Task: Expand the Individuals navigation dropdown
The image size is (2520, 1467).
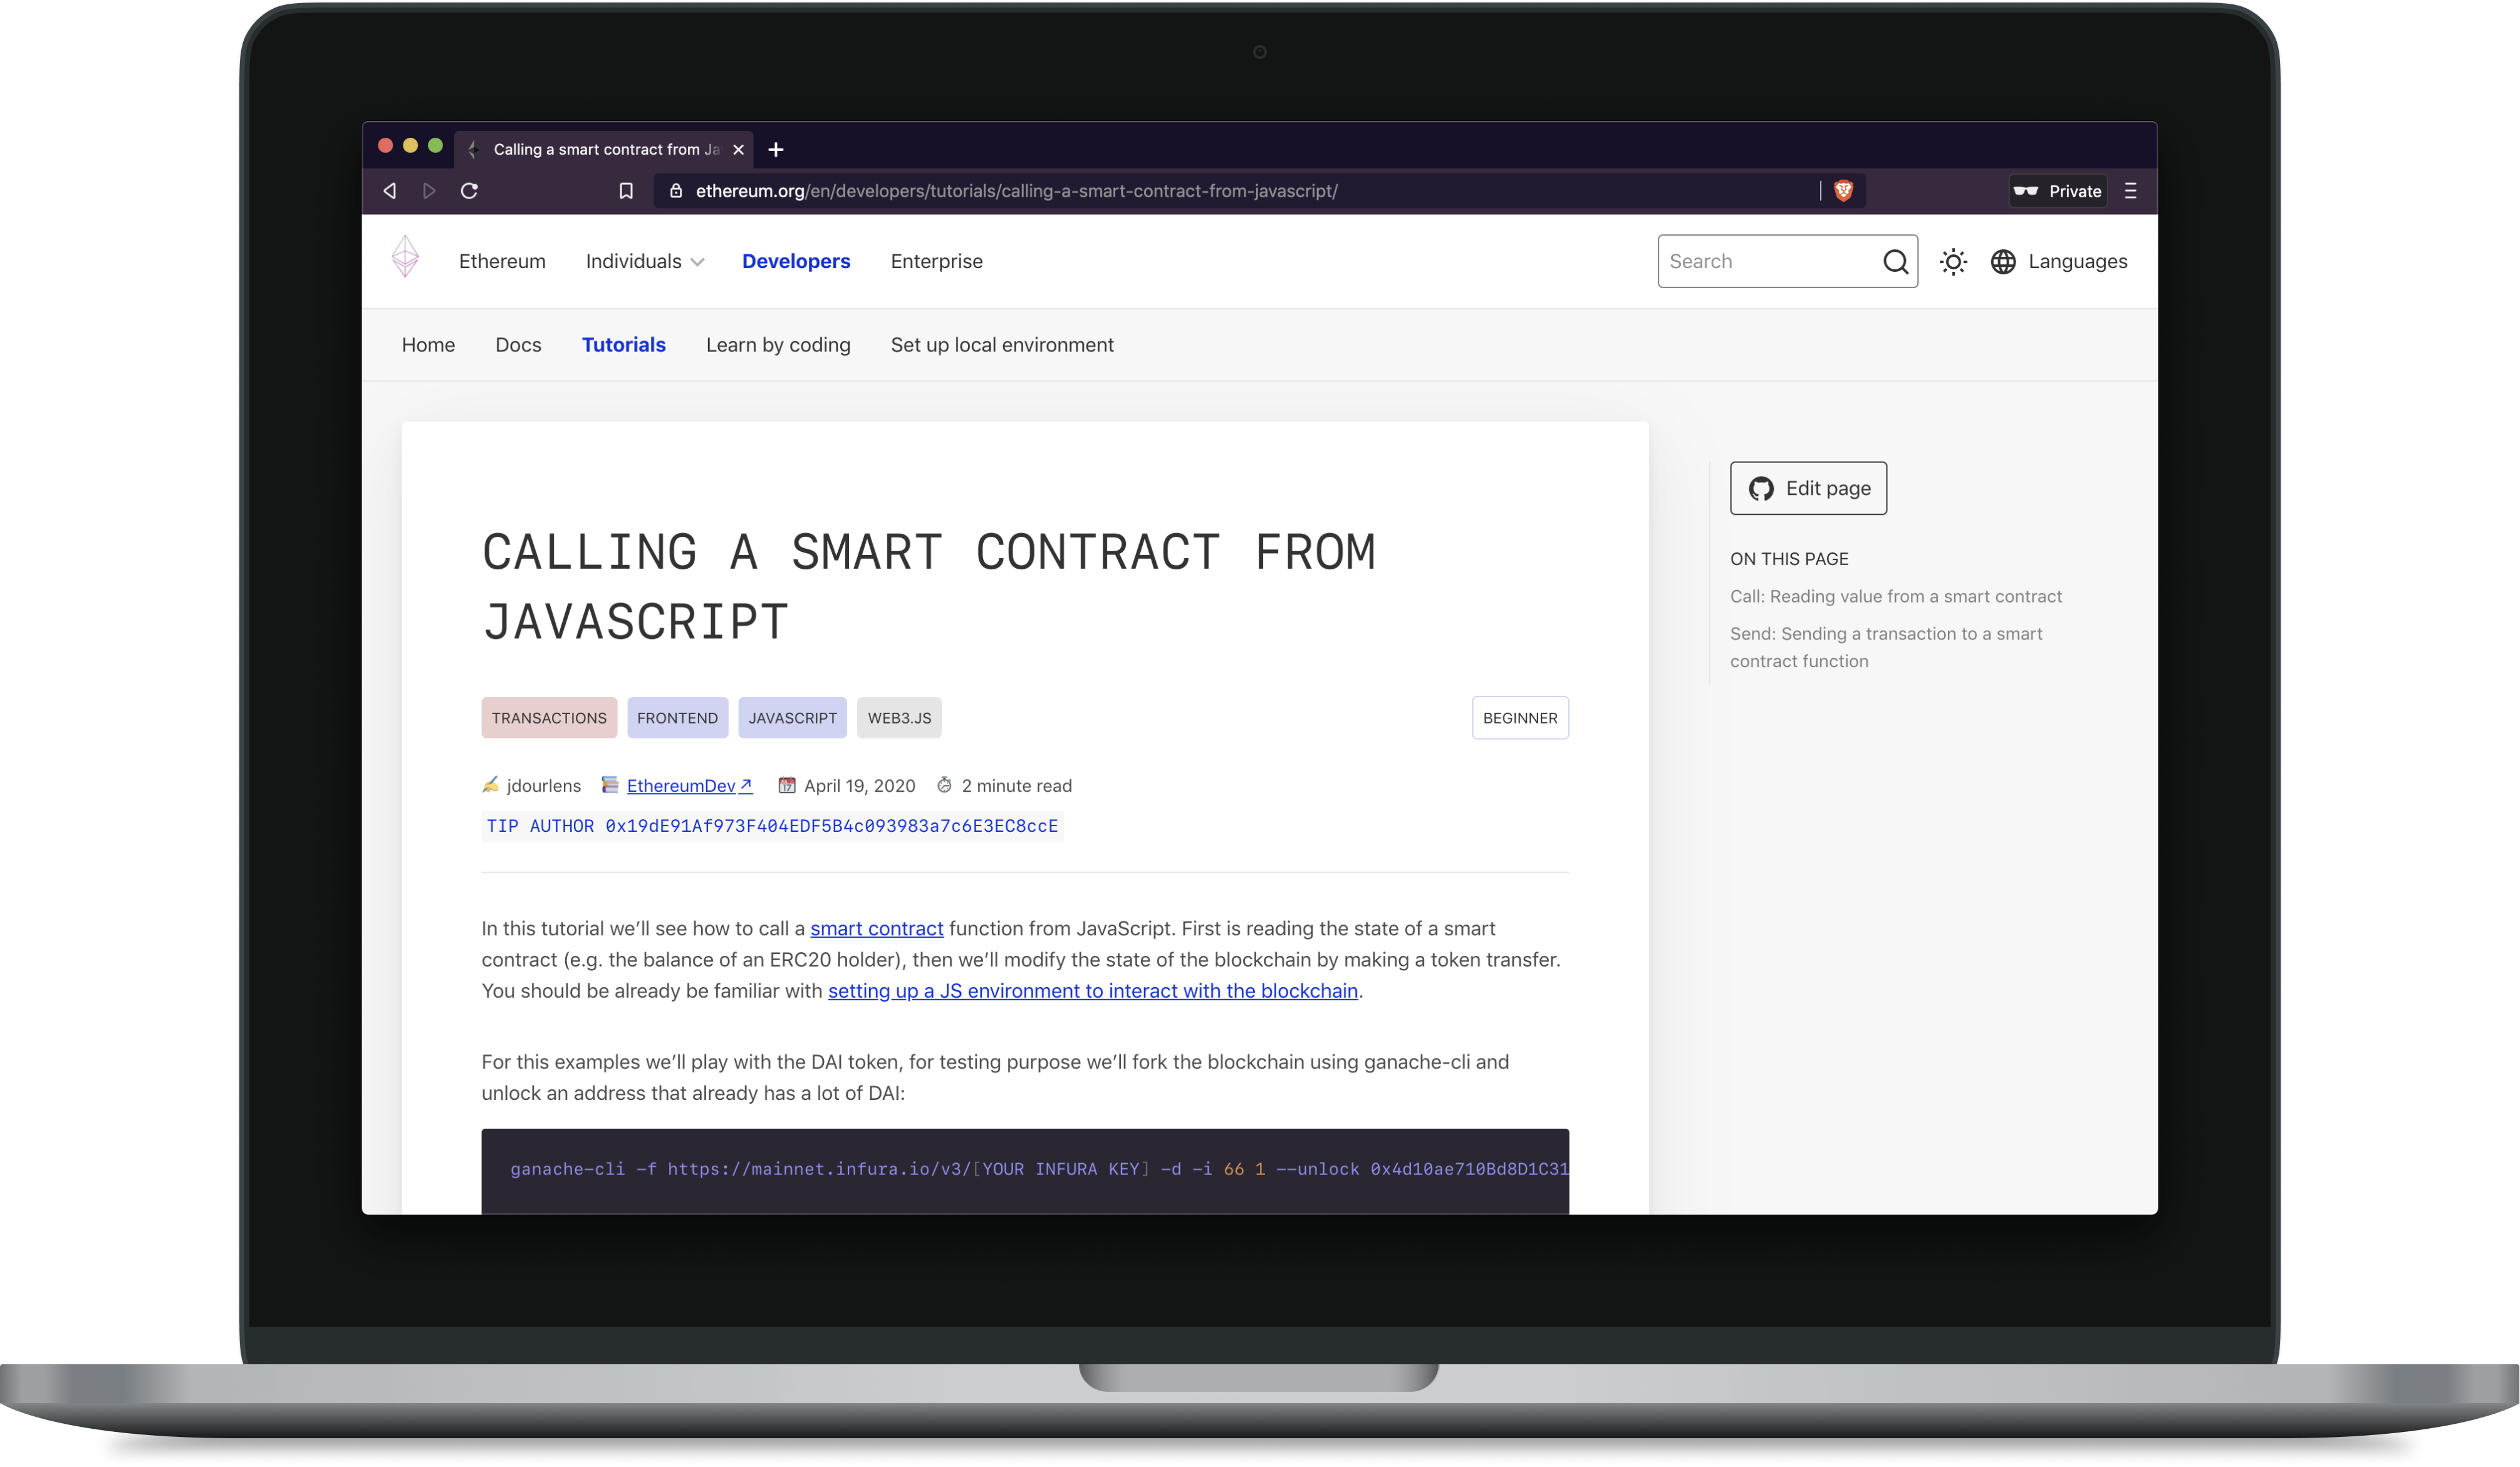Action: point(643,260)
